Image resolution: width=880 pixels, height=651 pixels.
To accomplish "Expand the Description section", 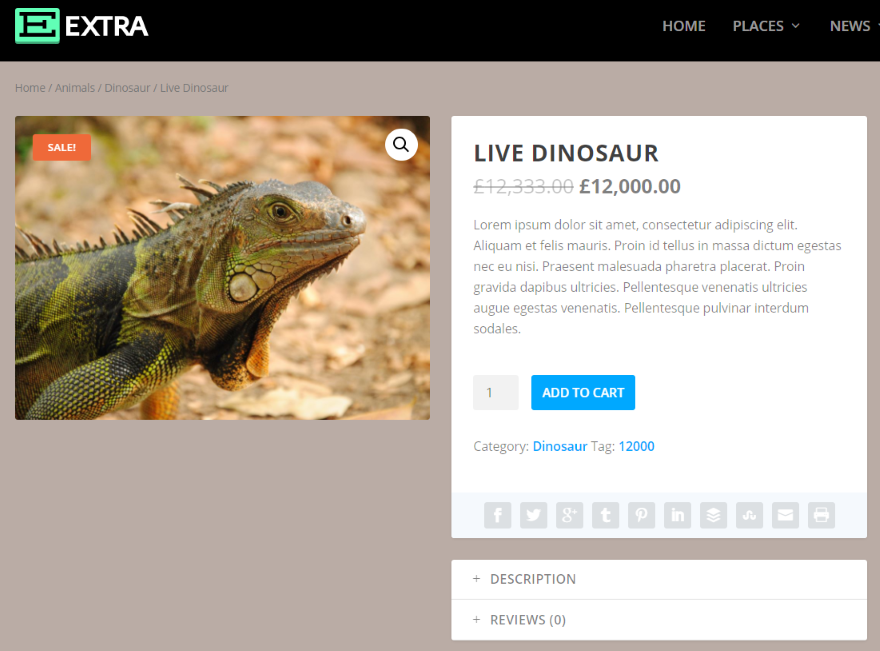I will 659,579.
